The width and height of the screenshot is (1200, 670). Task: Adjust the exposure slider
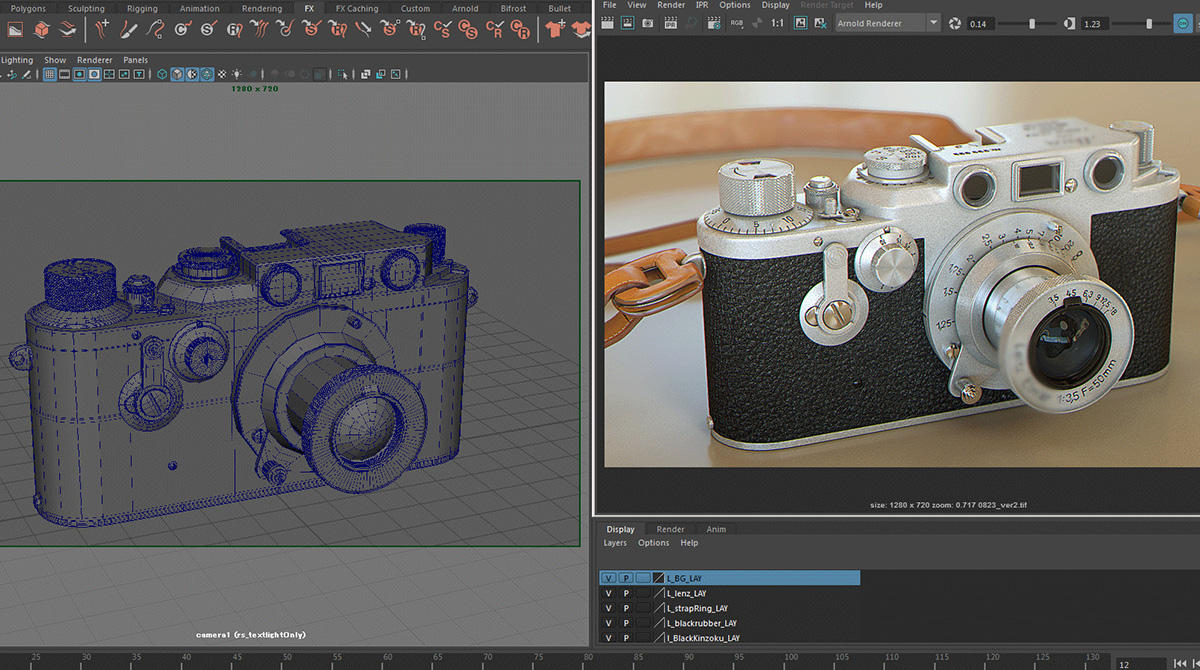coord(1033,23)
